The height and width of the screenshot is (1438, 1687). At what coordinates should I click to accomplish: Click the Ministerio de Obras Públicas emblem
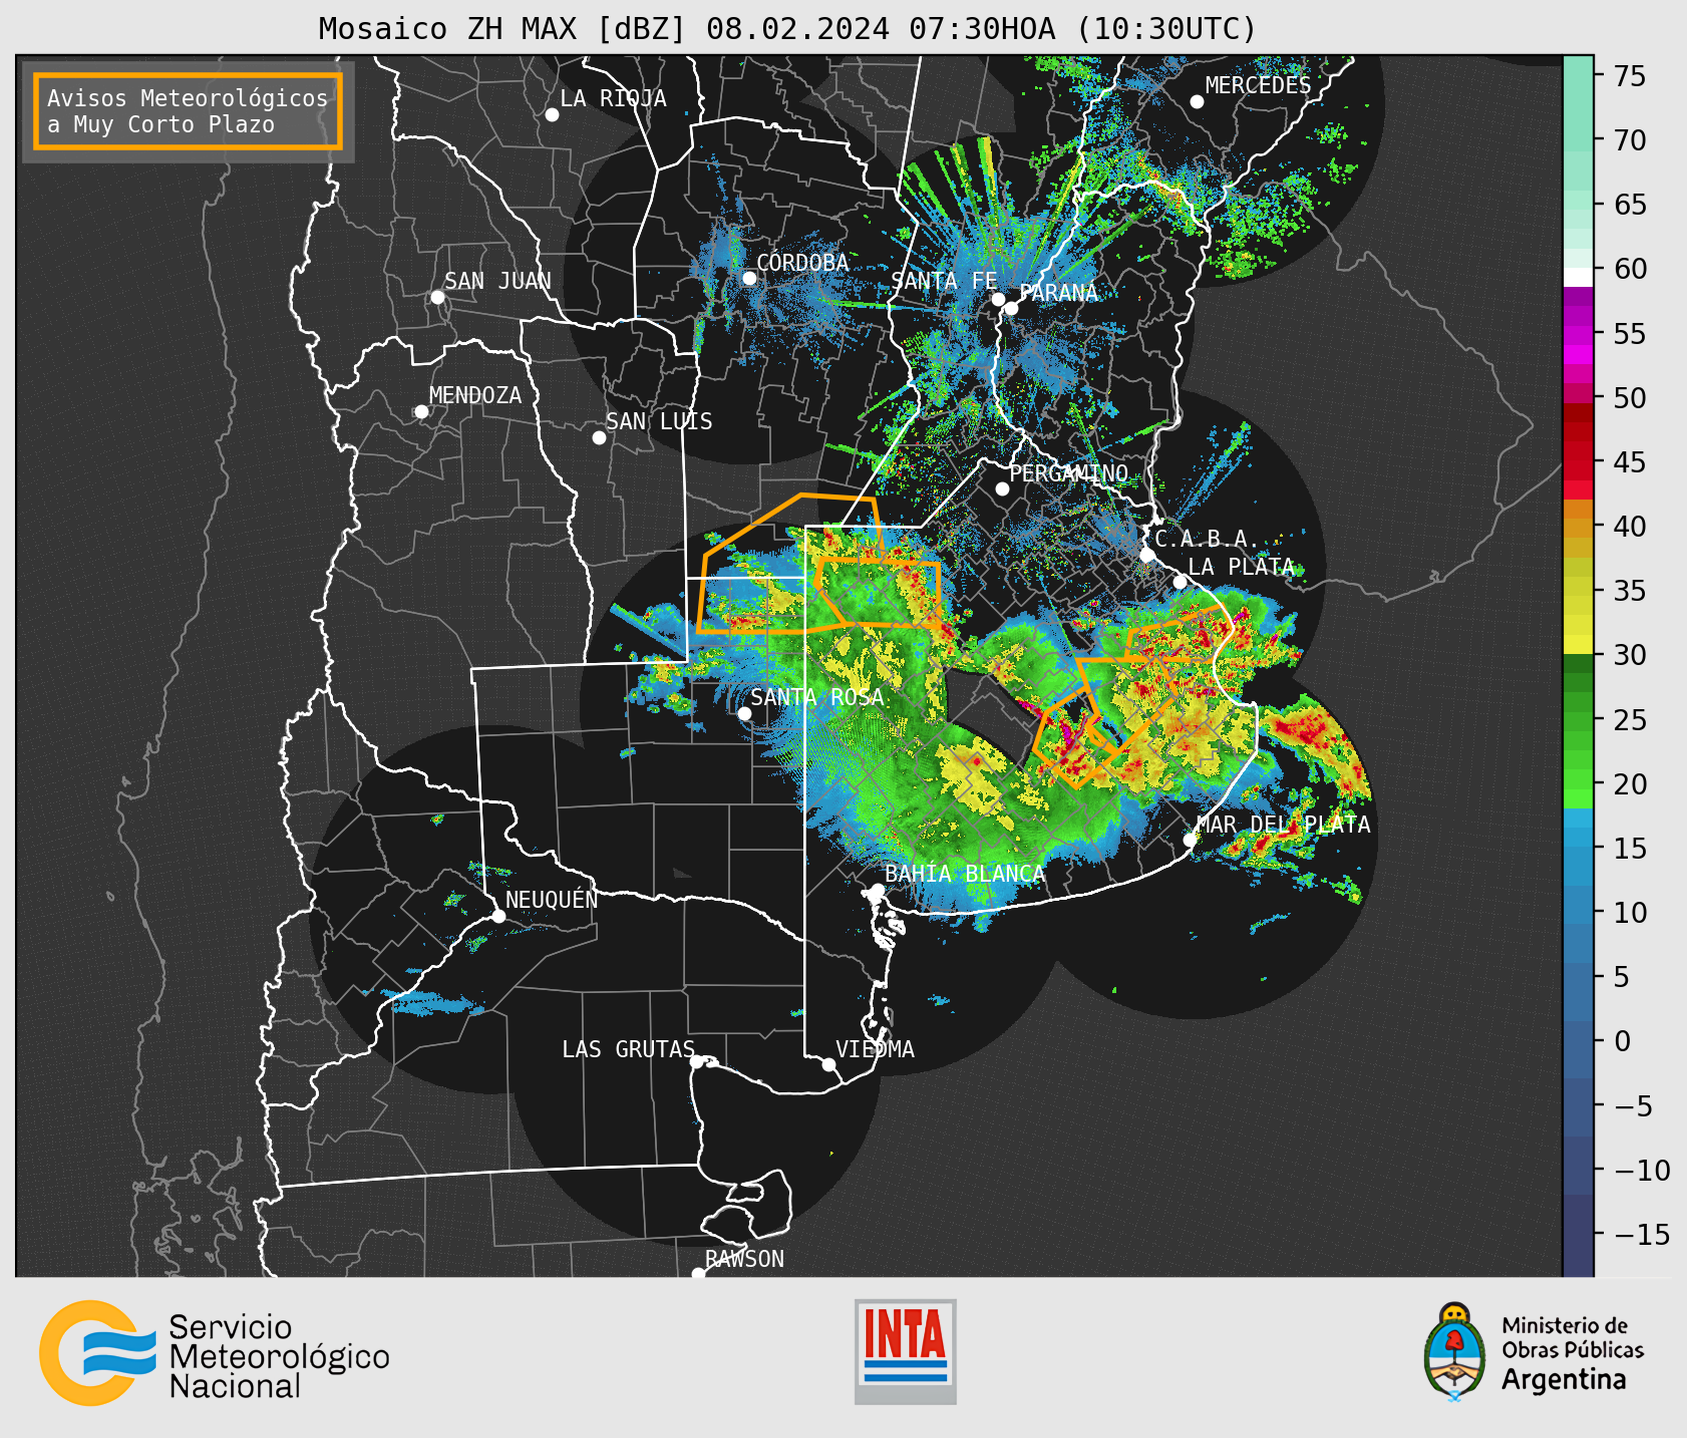click(1455, 1351)
